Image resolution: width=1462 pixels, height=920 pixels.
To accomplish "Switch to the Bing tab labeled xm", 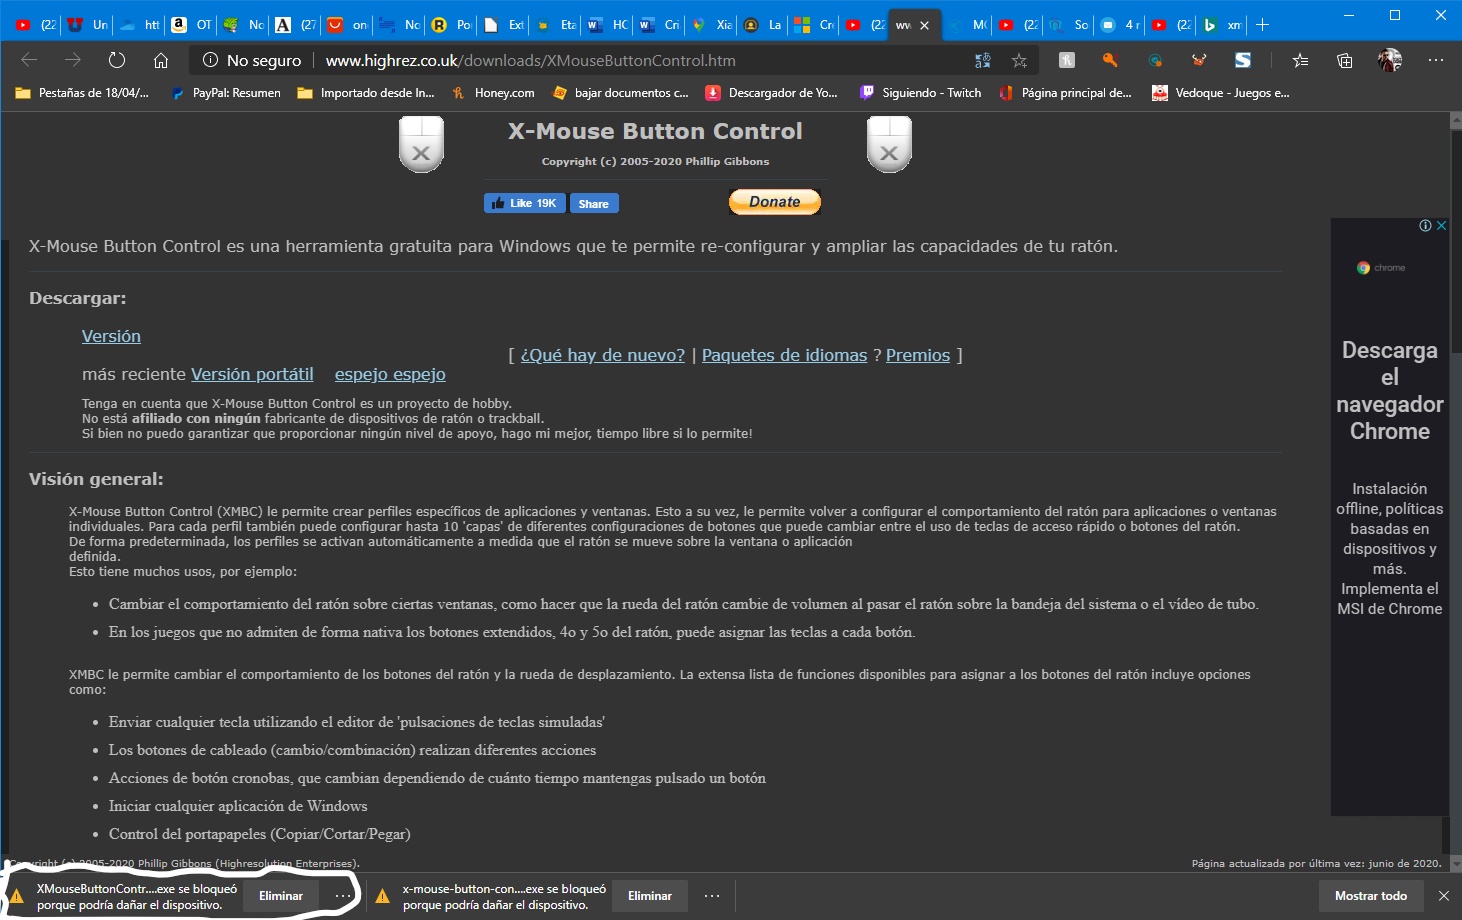I will [1223, 25].
